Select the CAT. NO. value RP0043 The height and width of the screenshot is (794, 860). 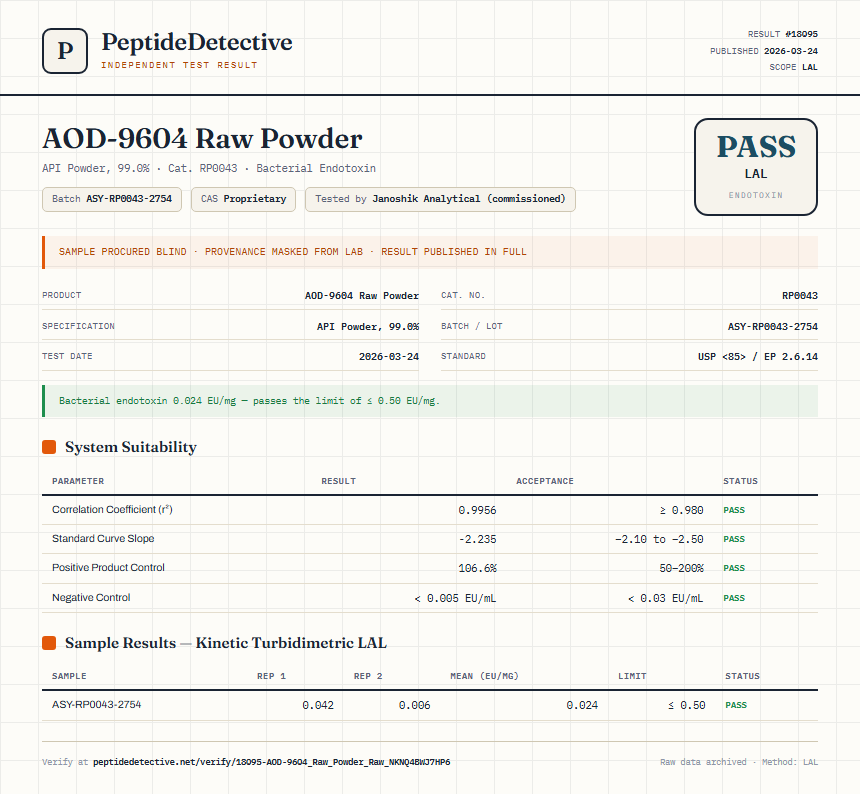click(800, 296)
